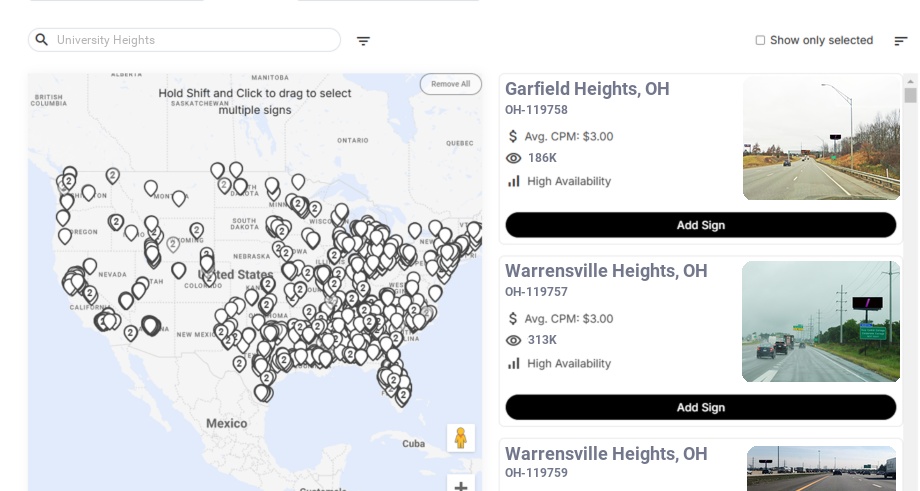The width and height of the screenshot is (920, 491).
Task: Click Garfield Heights Avg. CPM dollar icon
Action: point(513,136)
